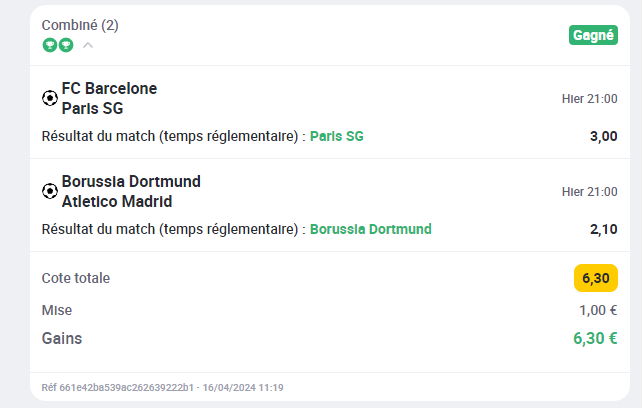The image size is (642, 408).
Task: Click the second green trophy icon
Action: click(x=66, y=45)
